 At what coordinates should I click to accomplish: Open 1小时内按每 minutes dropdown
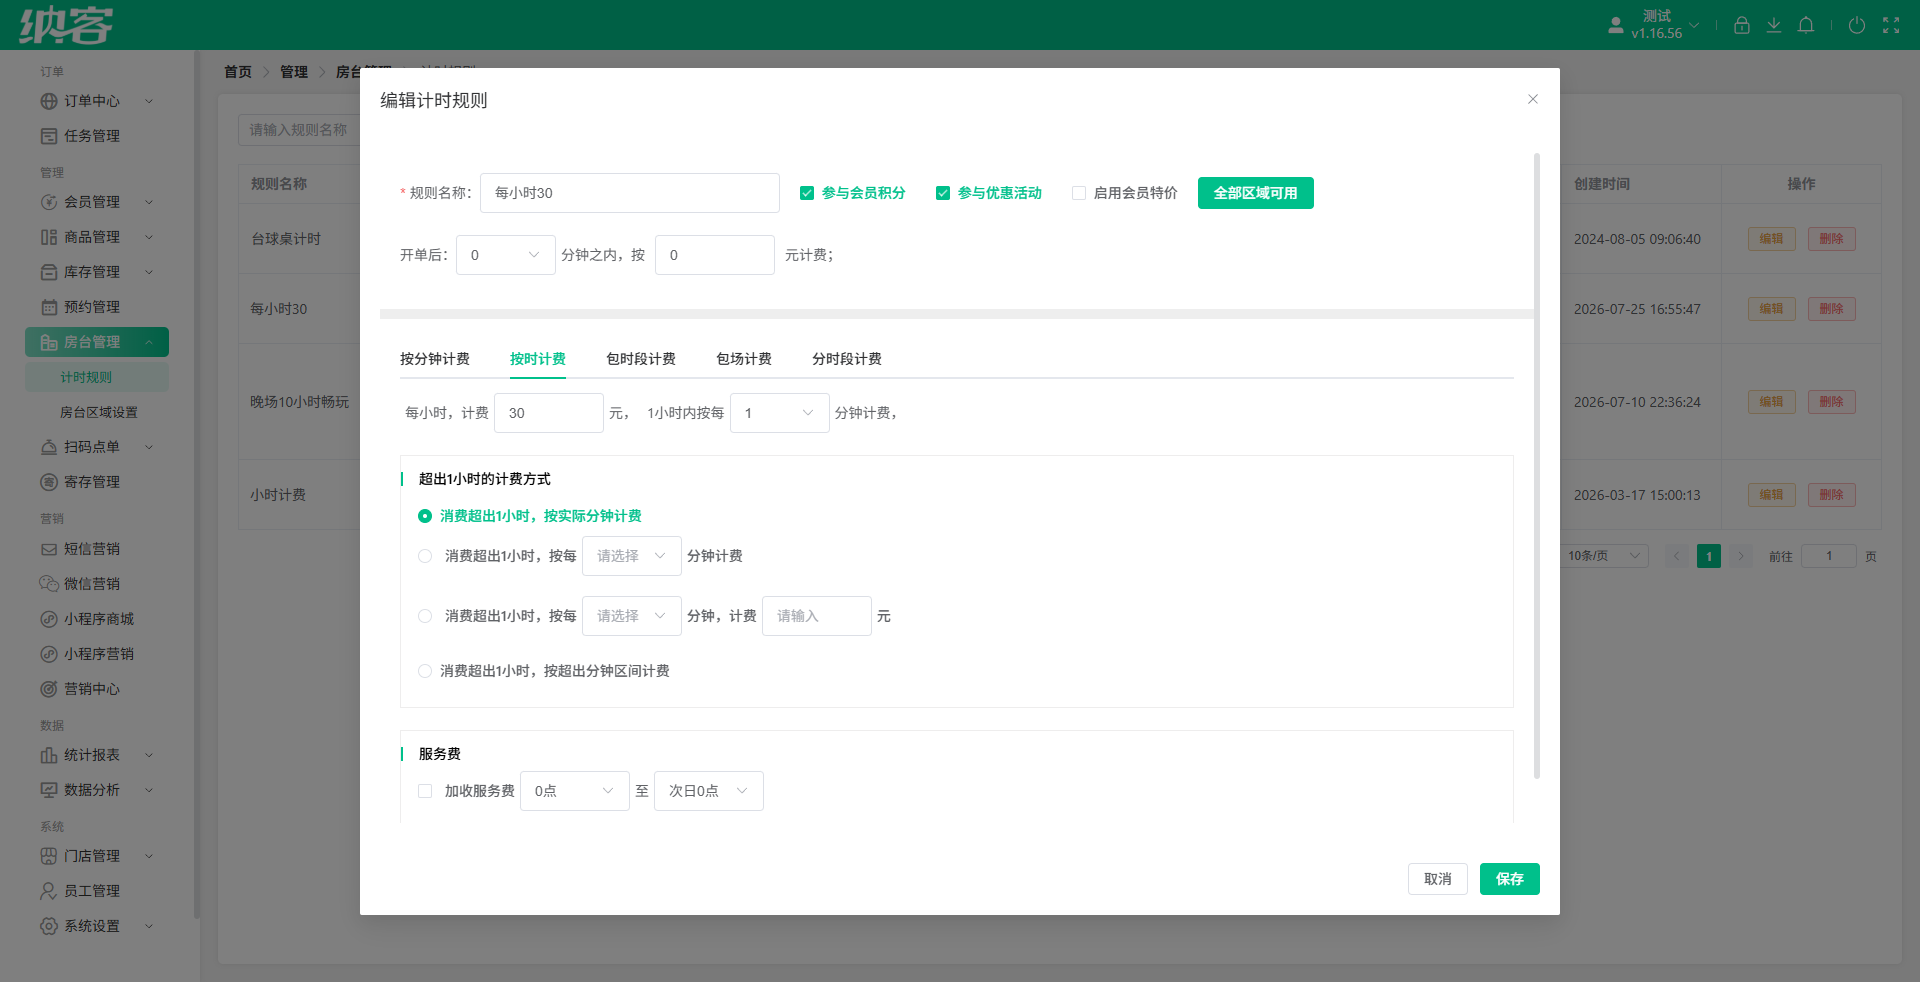point(780,413)
